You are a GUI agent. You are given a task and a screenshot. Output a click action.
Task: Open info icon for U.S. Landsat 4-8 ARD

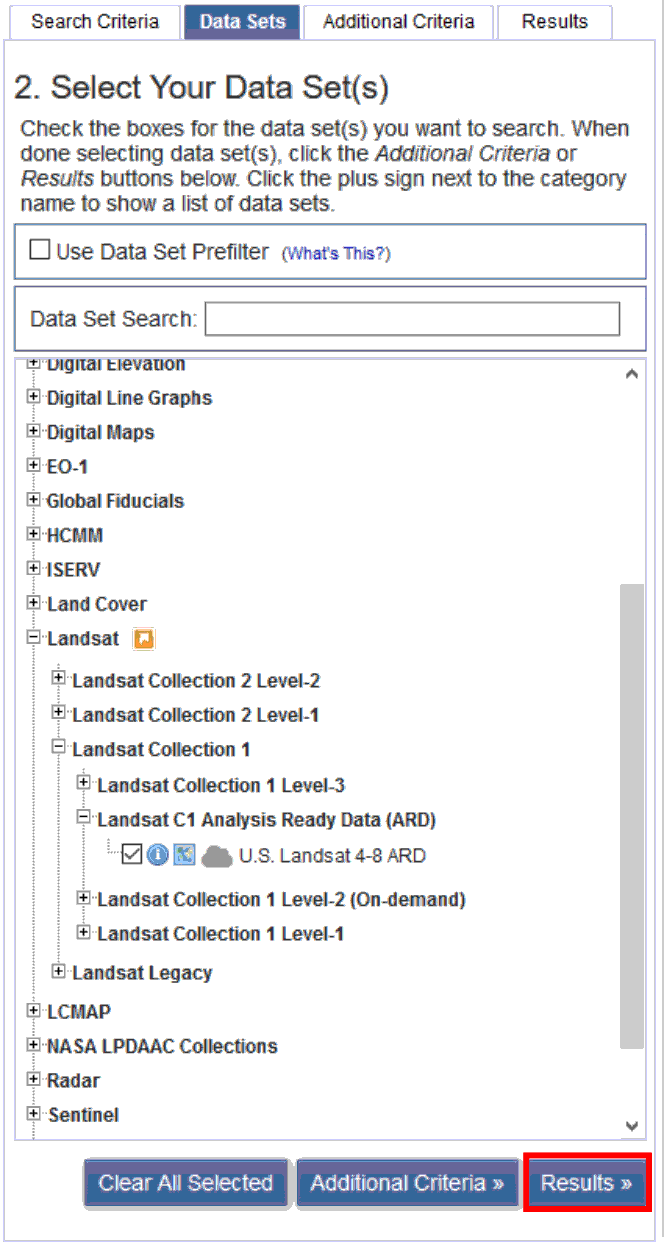(158, 856)
